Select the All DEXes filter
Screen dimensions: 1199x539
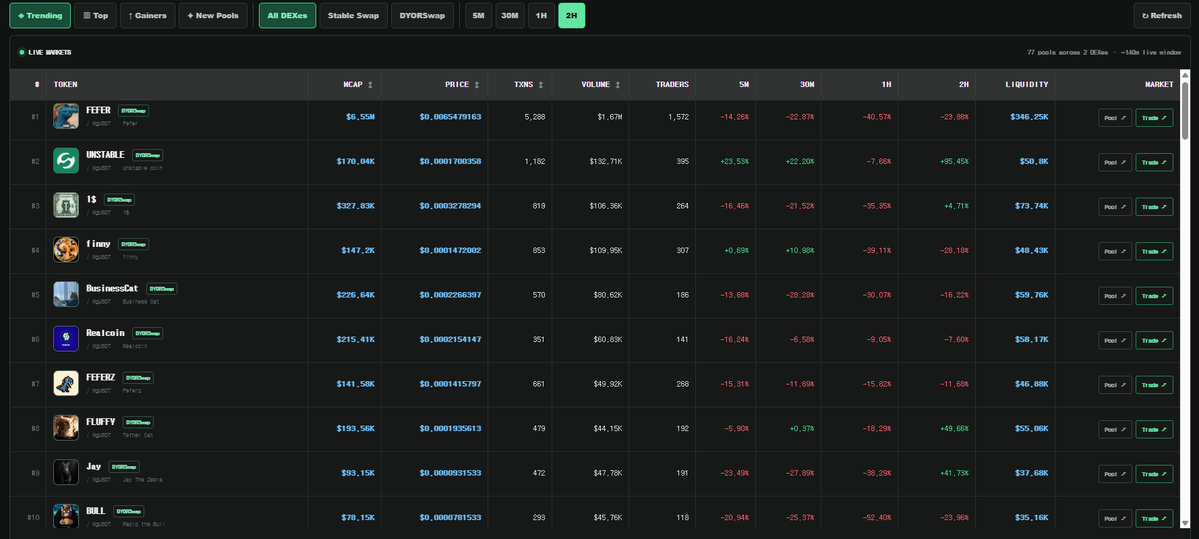[288, 15]
